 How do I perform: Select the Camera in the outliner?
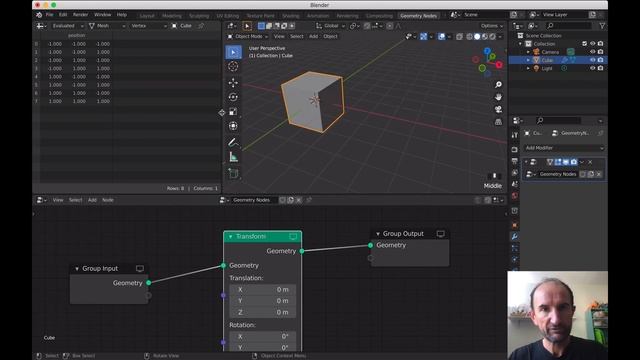click(550, 52)
